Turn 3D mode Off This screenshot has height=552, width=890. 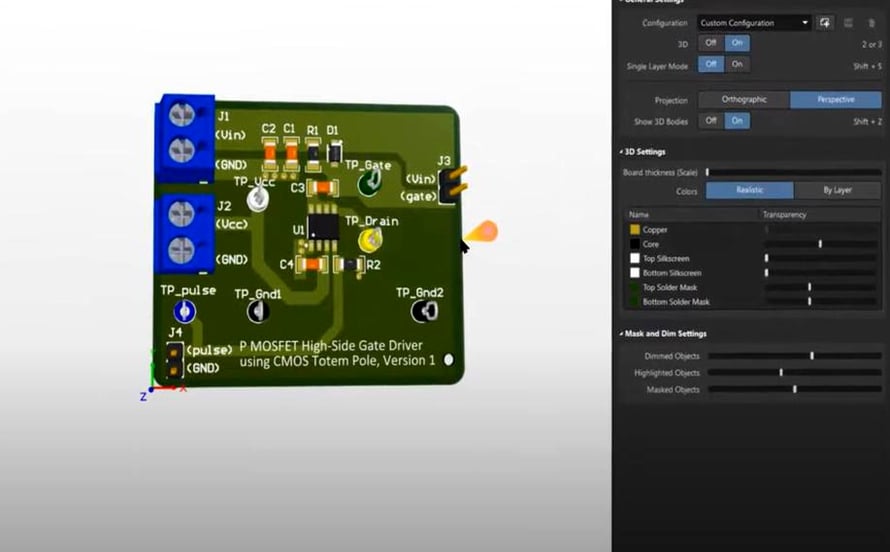point(711,43)
